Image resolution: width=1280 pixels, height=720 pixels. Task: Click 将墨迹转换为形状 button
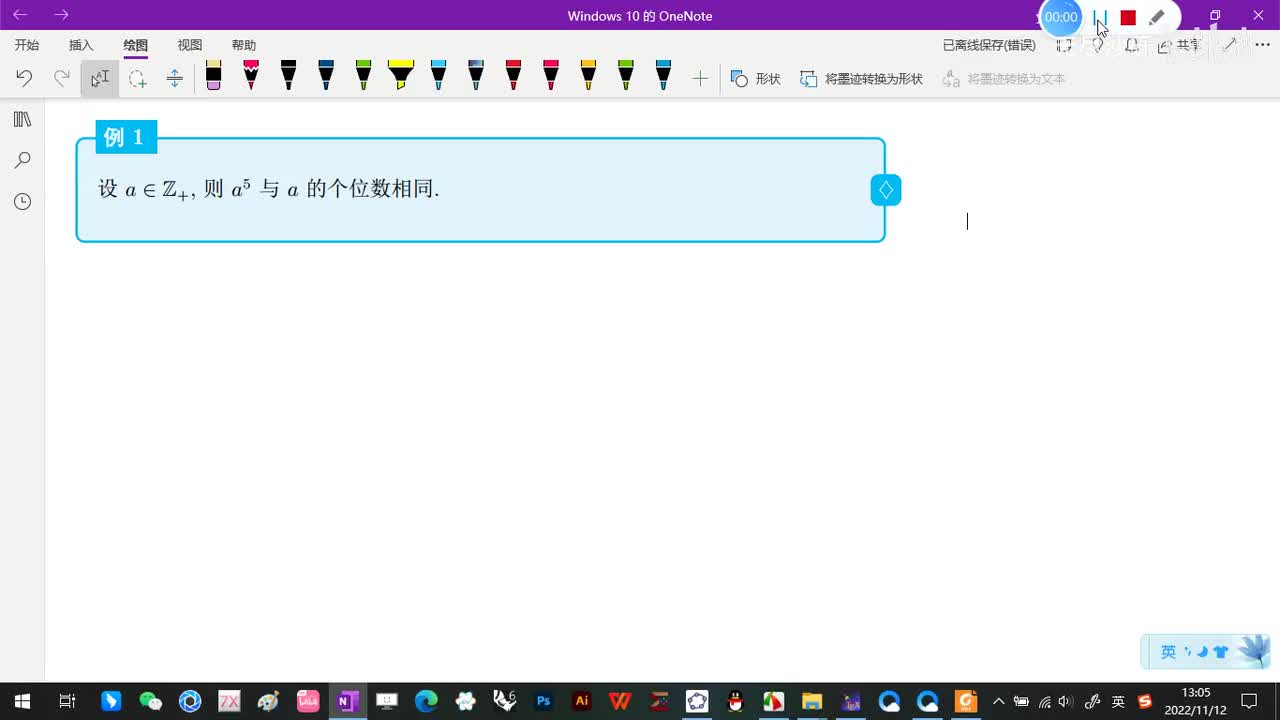(861, 78)
